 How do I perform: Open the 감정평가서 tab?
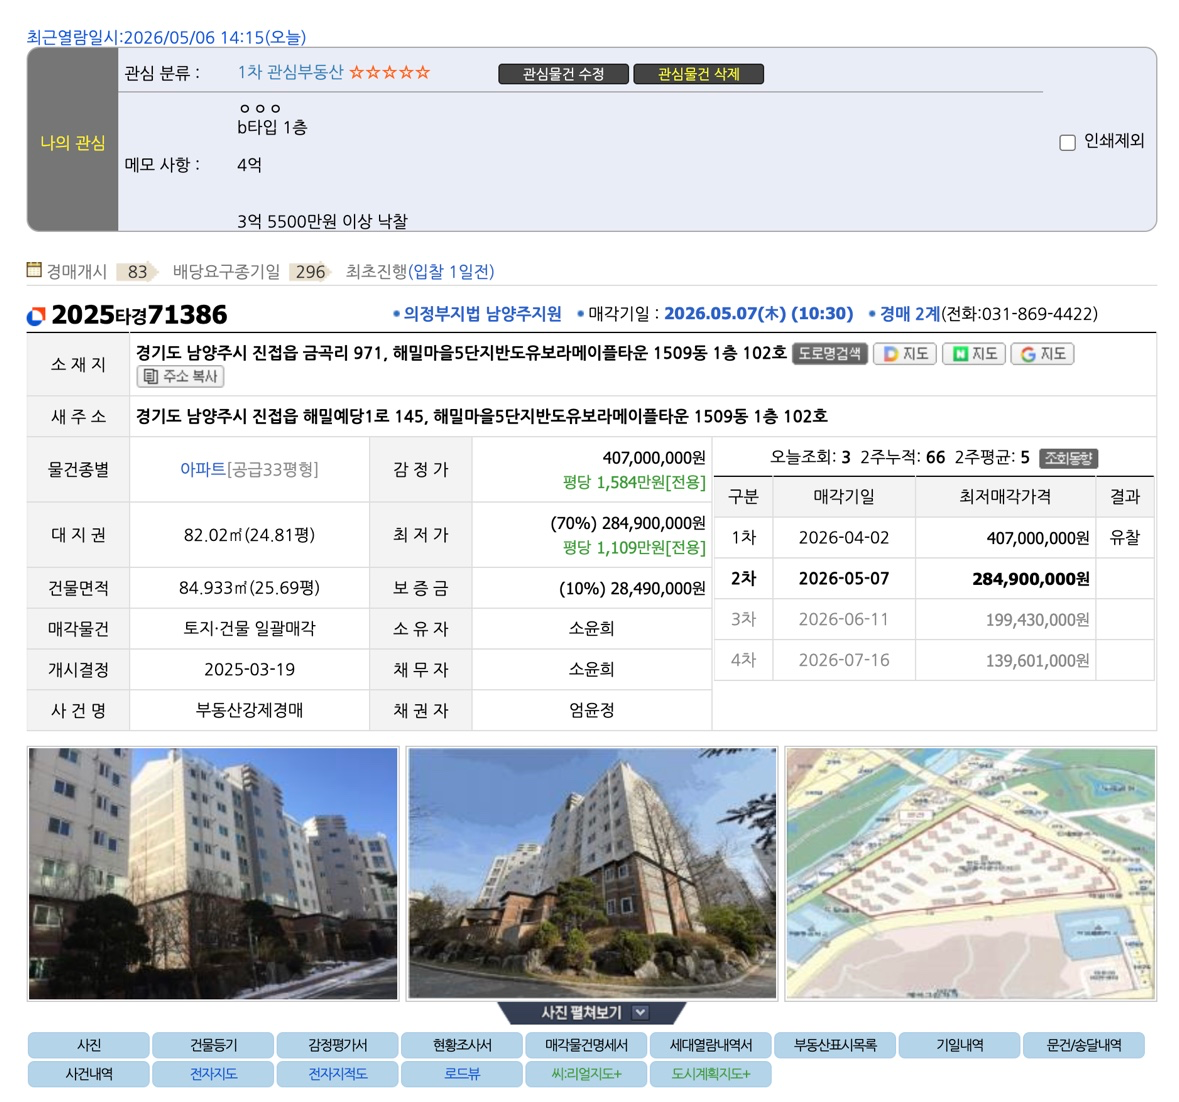coord(338,1045)
